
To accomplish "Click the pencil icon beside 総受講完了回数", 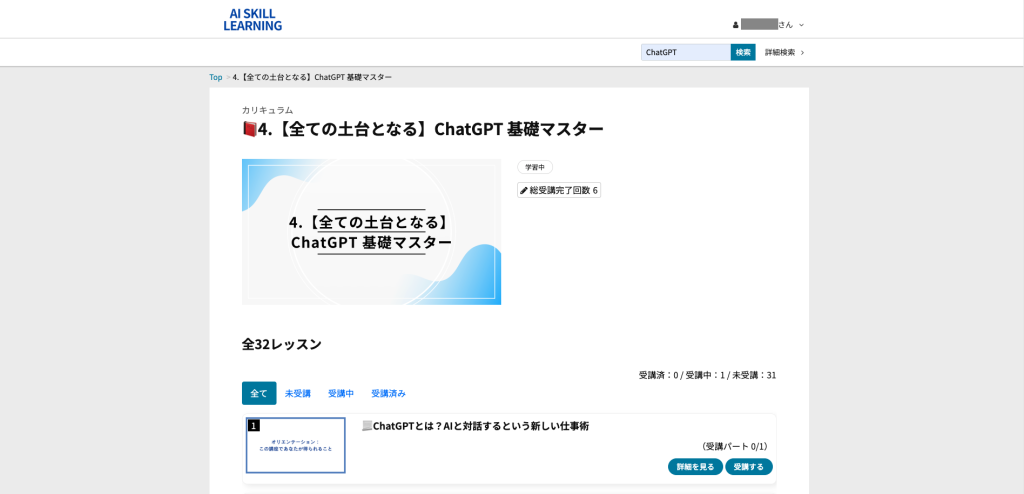I will 524,190.
